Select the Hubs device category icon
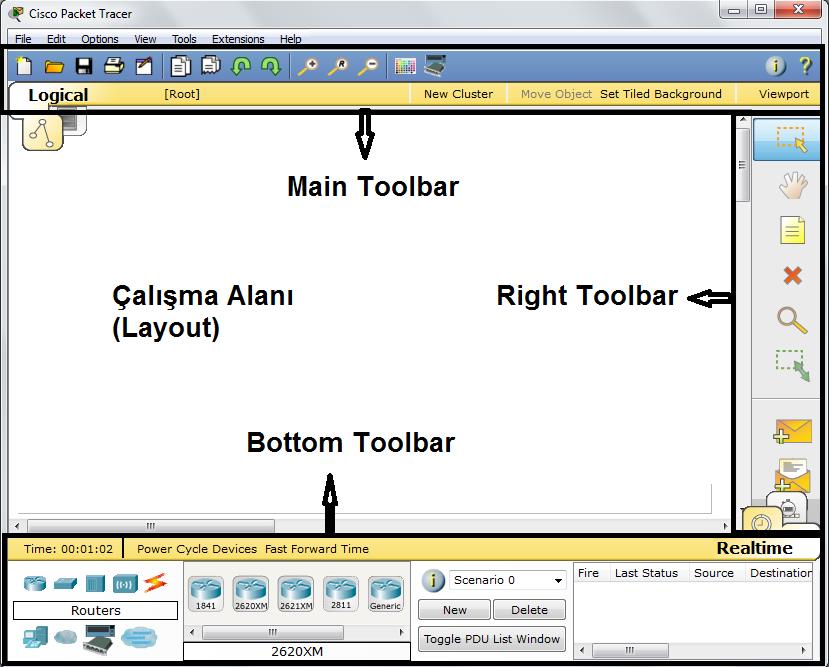 pyautogui.click(x=95, y=584)
